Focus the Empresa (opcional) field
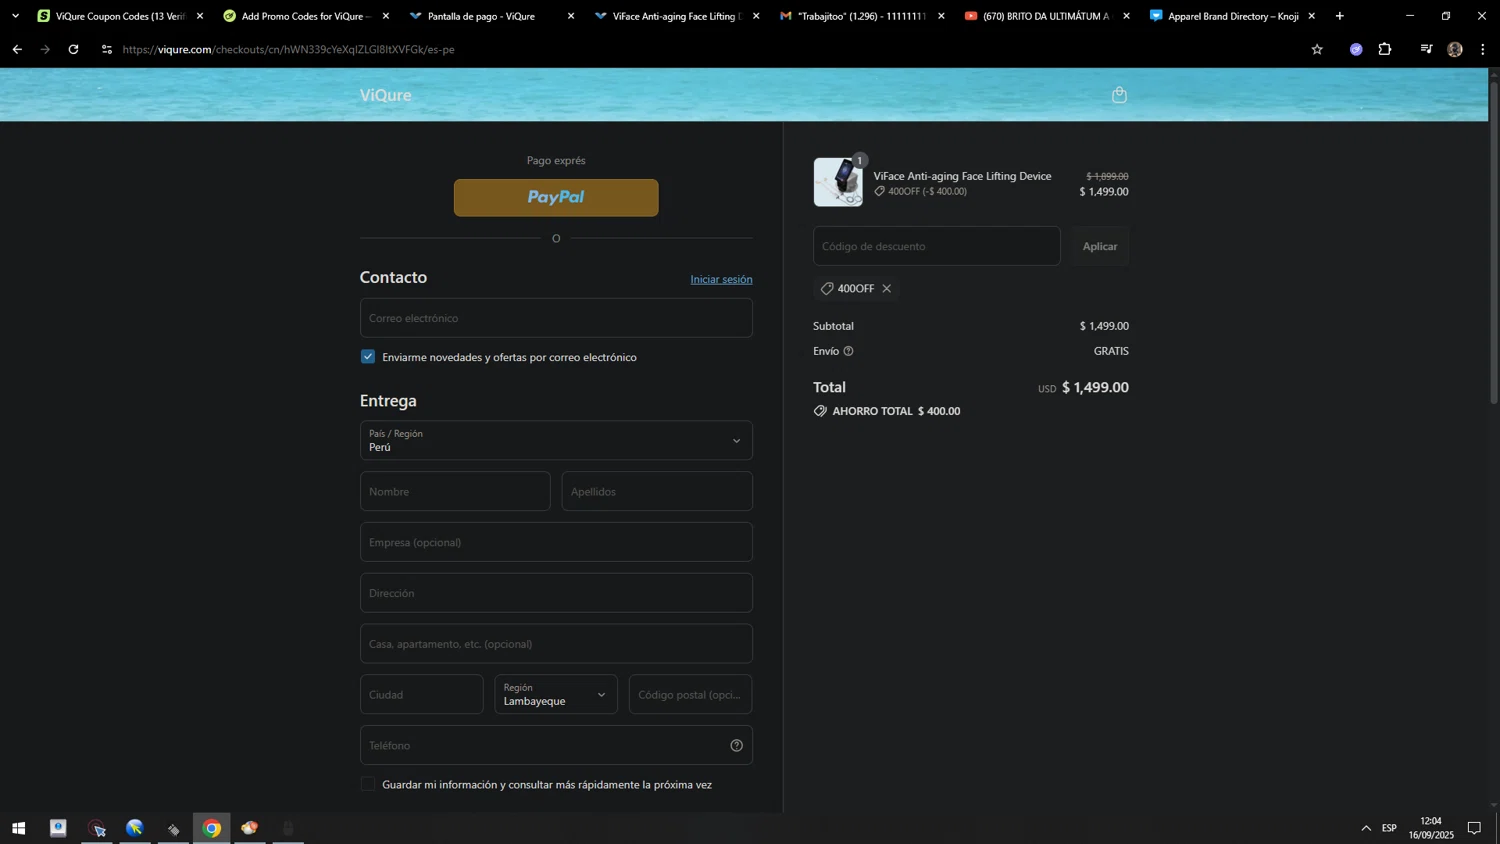This screenshot has width=1500, height=844. (556, 542)
